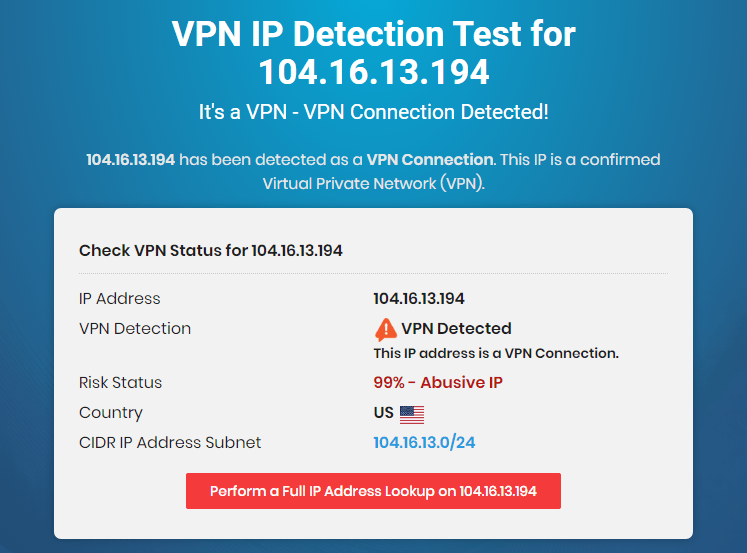Click the Country label
Screen dimensions: 747x553
pos(111,412)
